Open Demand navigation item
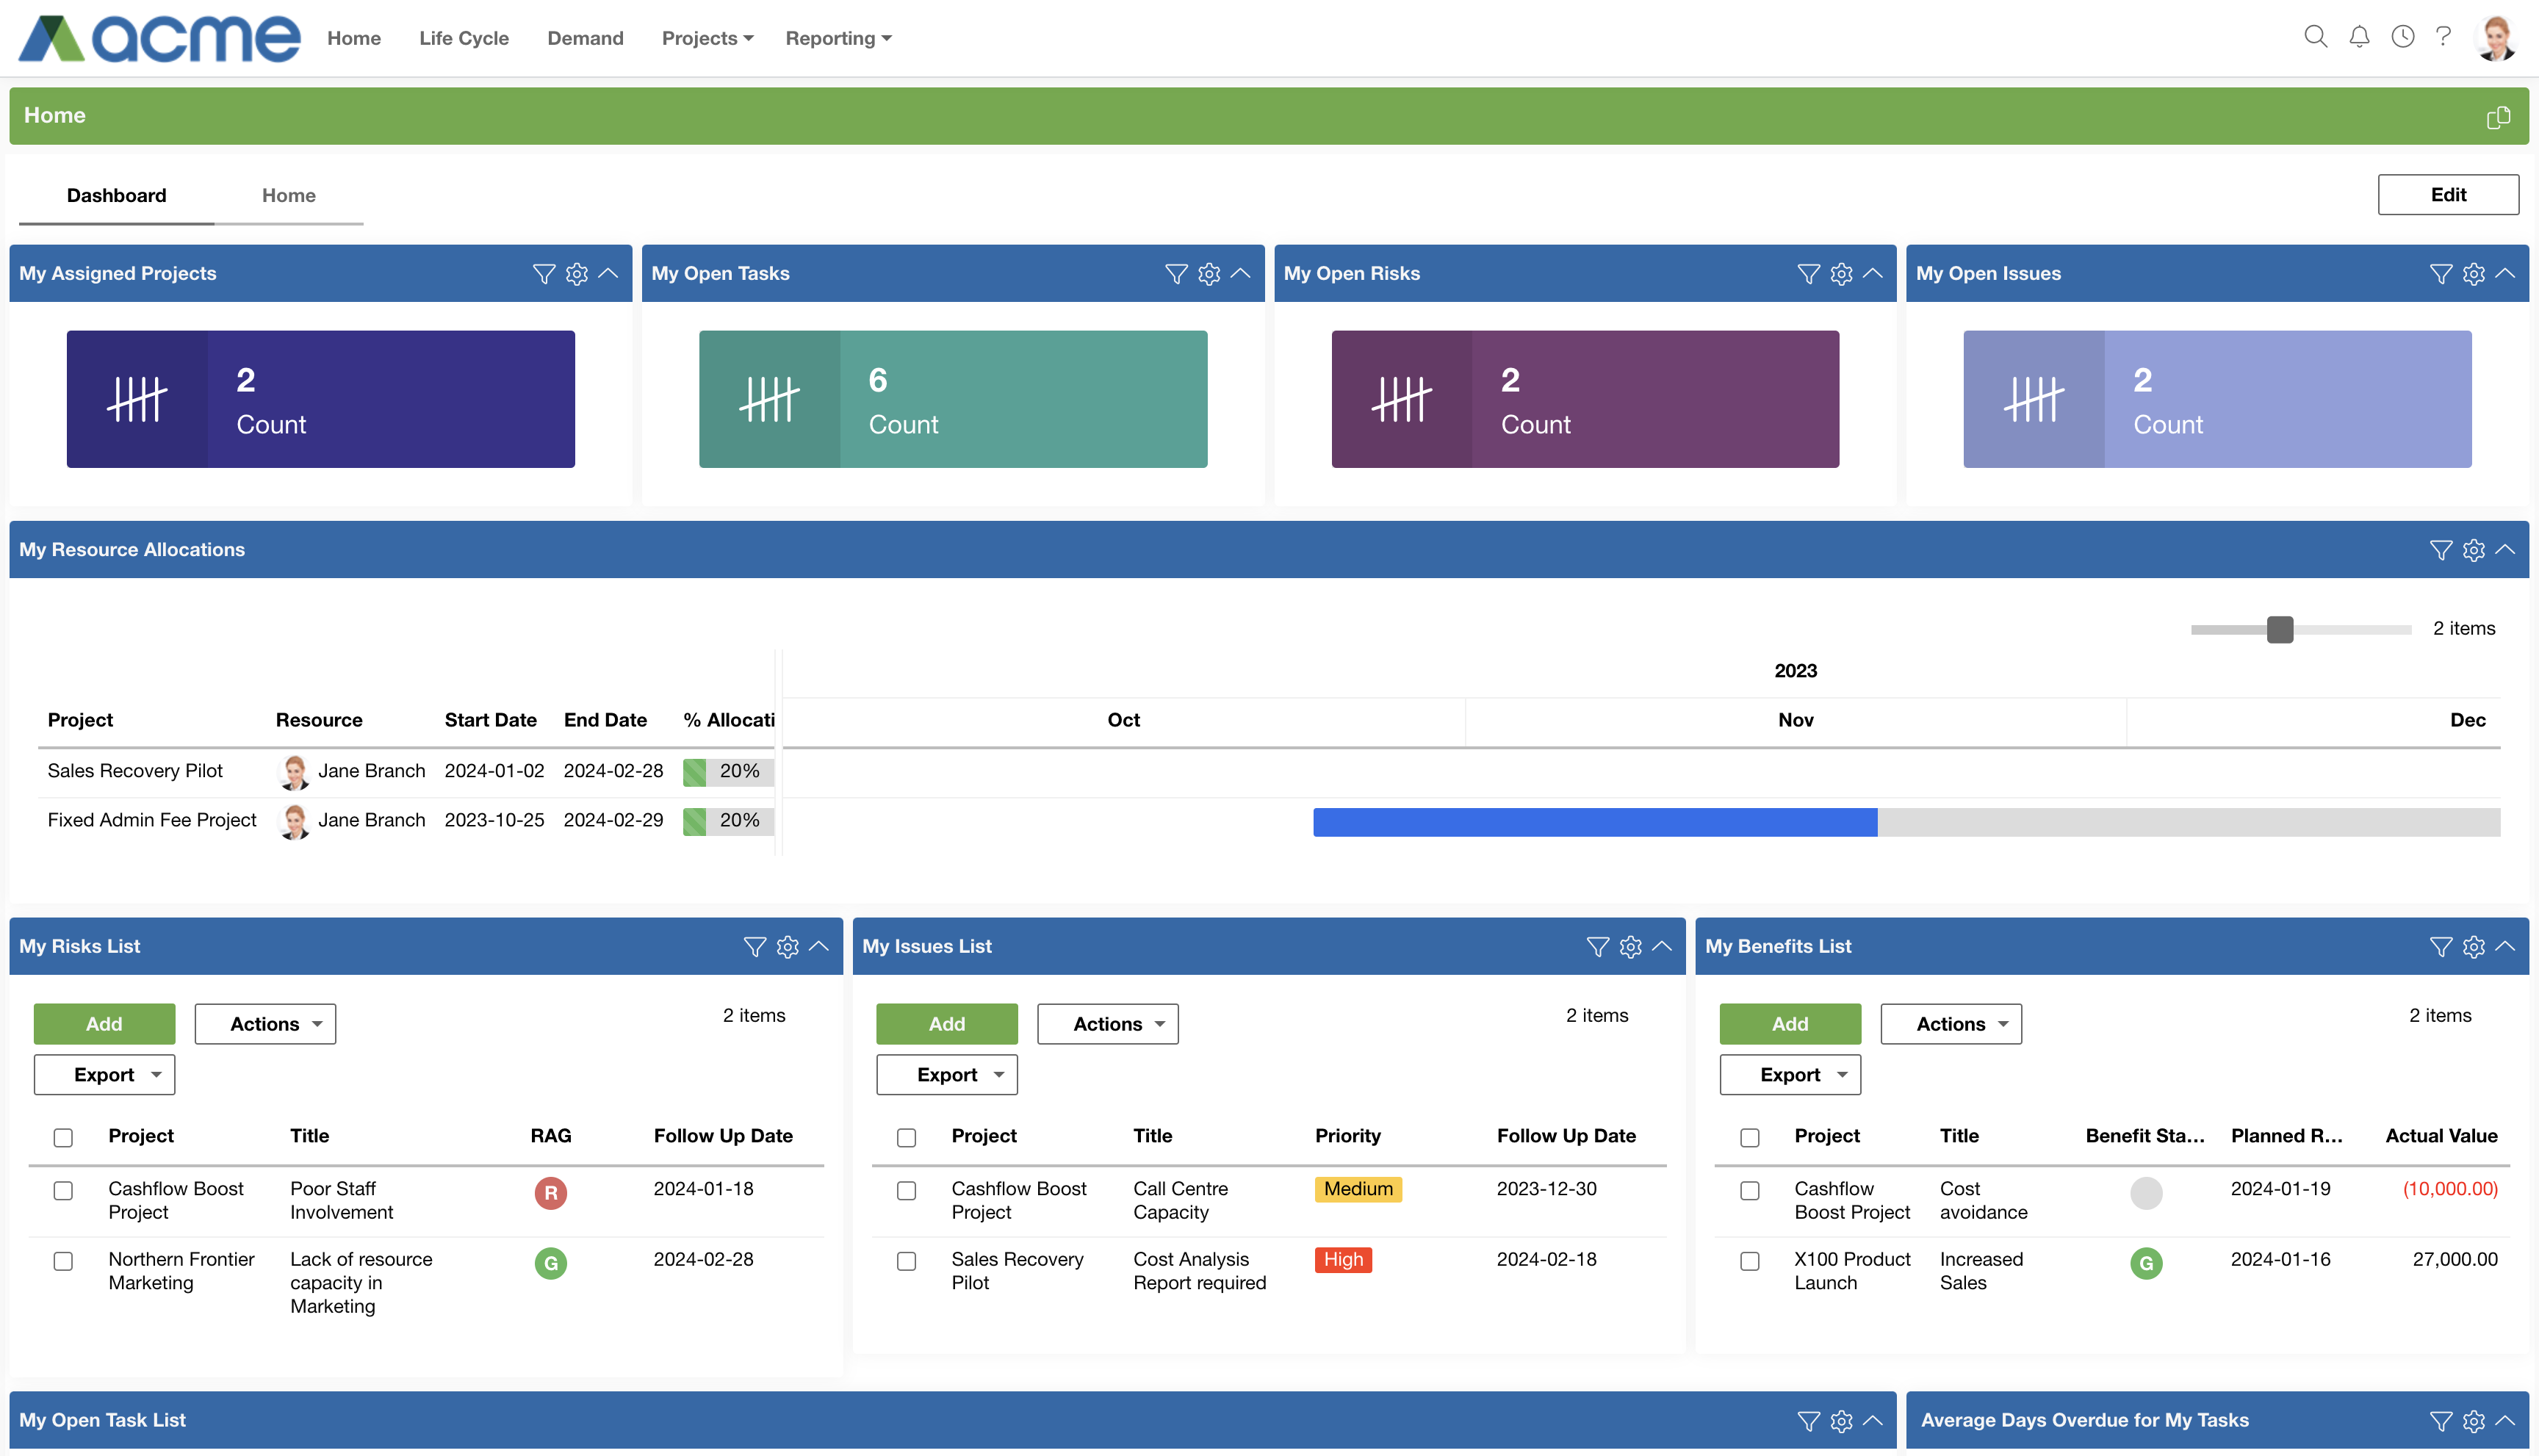Image resolution: width=2539 pixels, height=1456 pixels. tap(585, 38)
